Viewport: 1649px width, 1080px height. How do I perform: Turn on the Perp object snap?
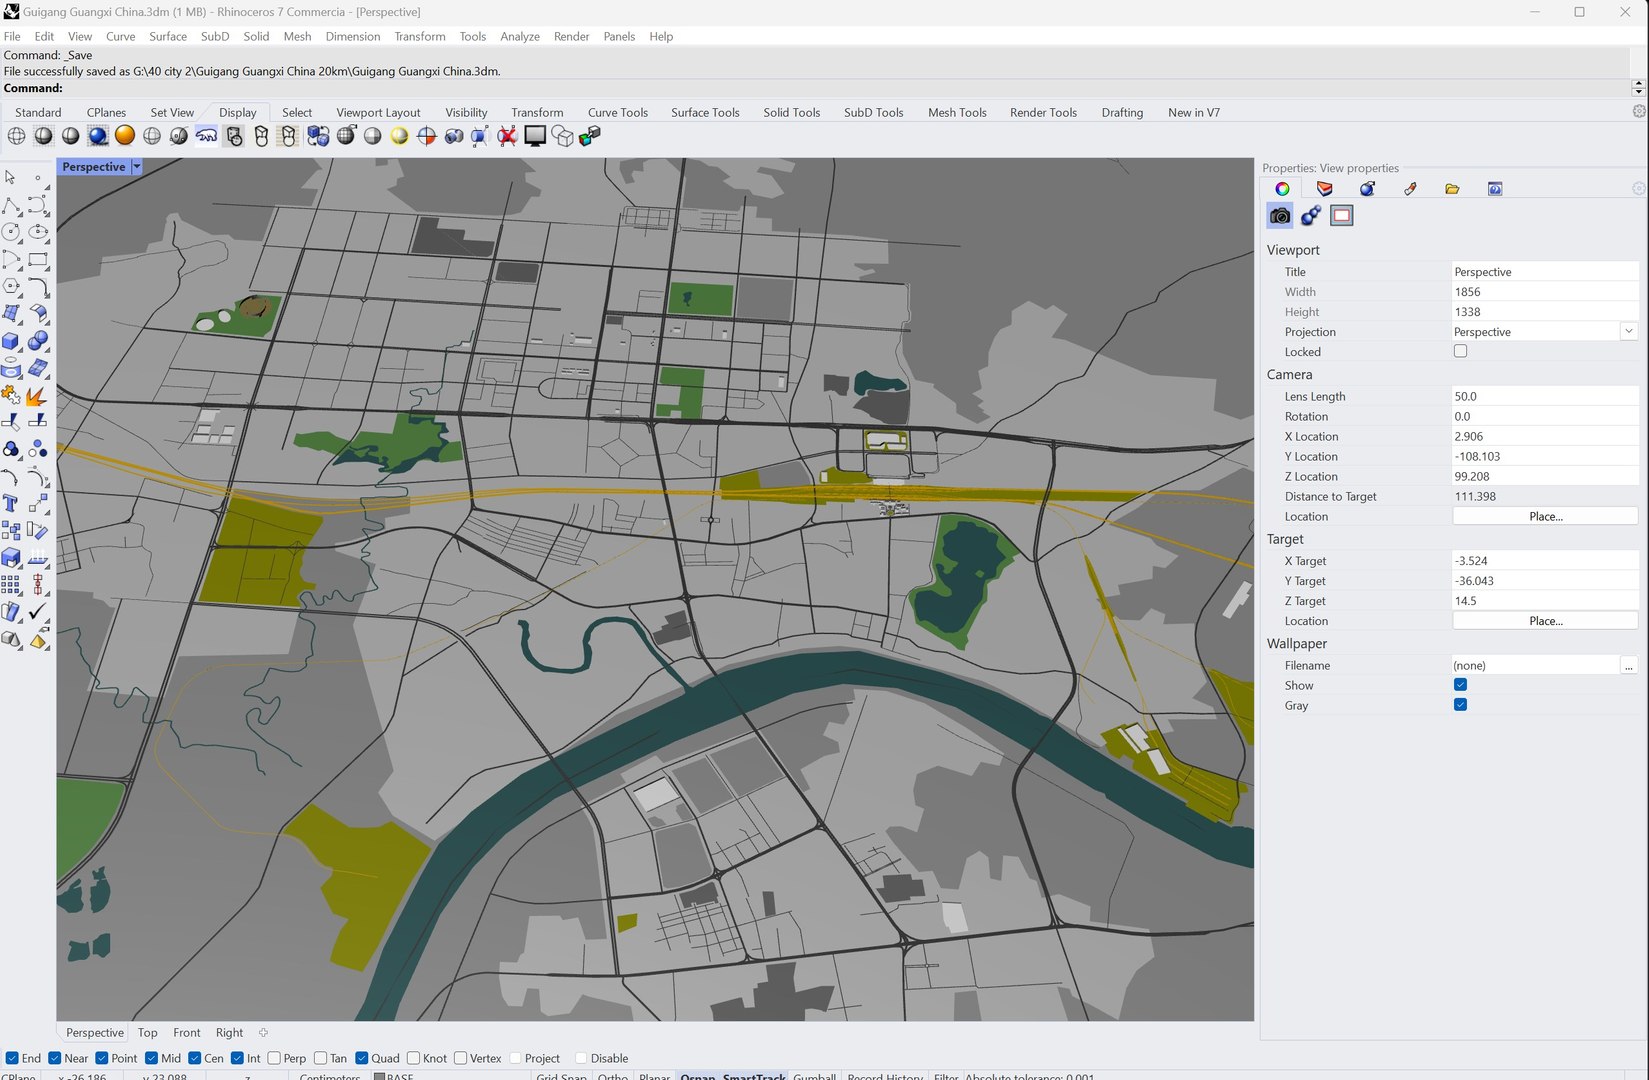click(274, 1058)
